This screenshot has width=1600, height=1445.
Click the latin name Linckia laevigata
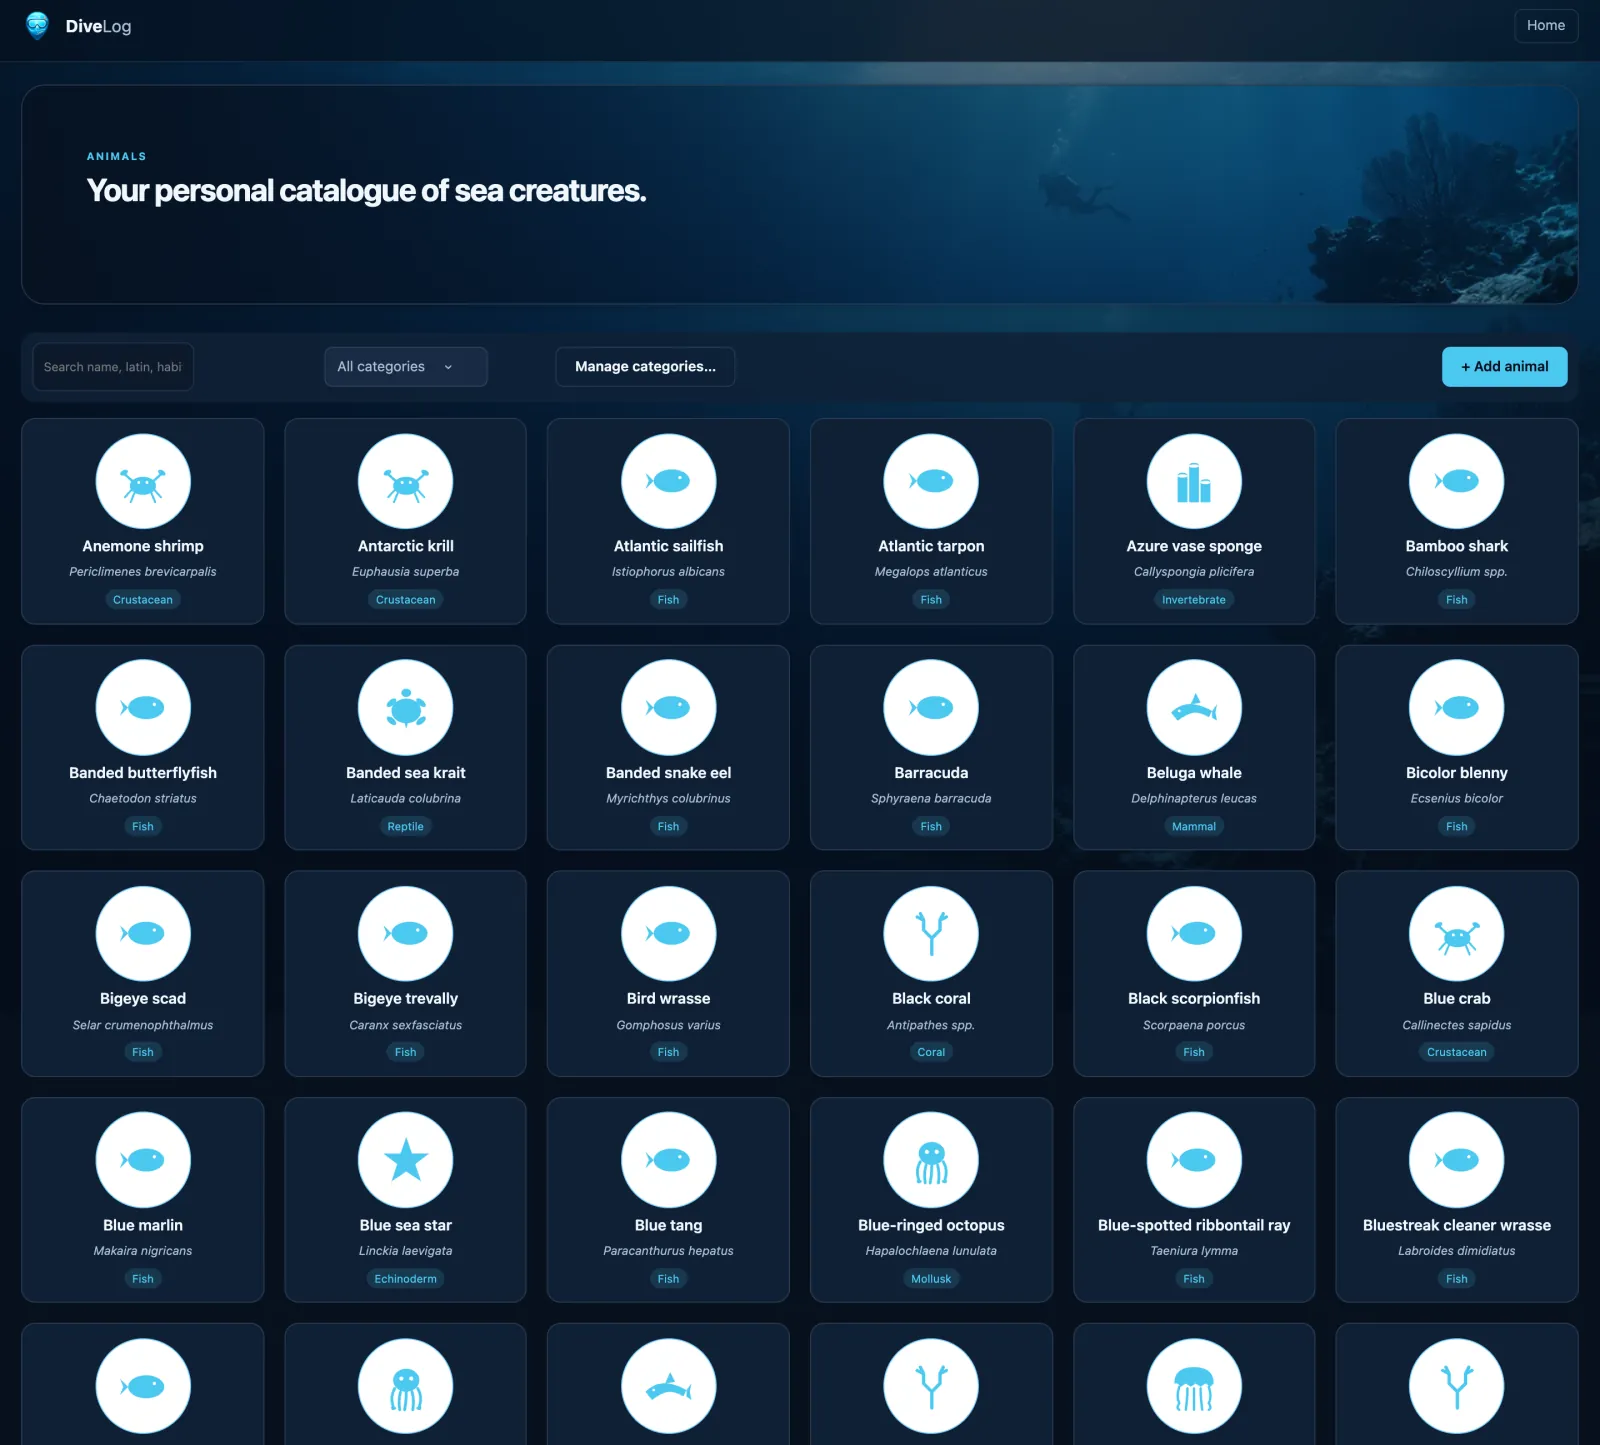click(406, 1251)
